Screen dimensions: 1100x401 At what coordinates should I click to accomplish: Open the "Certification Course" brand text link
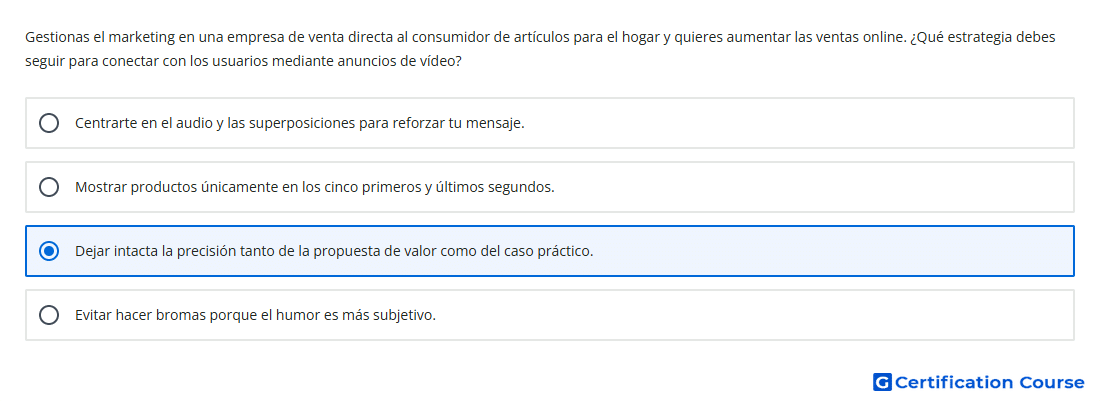pos(989,382)
